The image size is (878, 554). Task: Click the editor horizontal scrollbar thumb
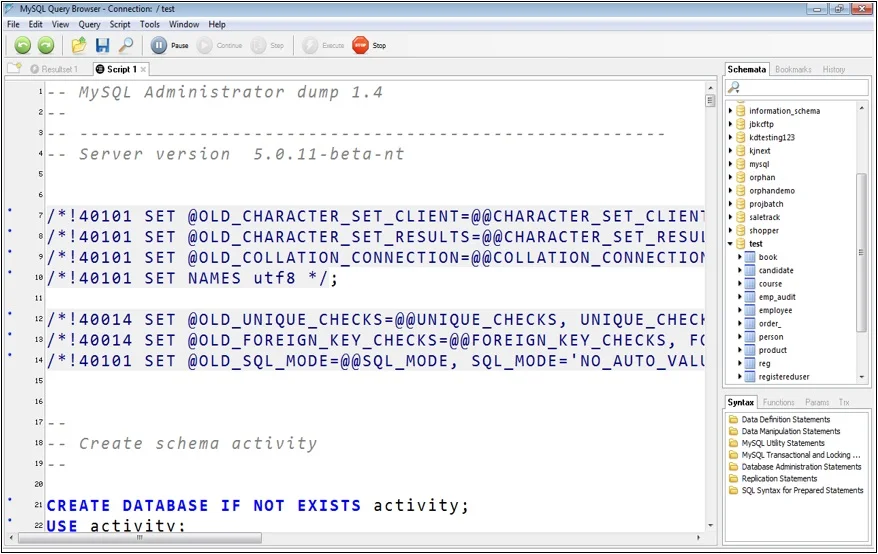coord(139,538)
